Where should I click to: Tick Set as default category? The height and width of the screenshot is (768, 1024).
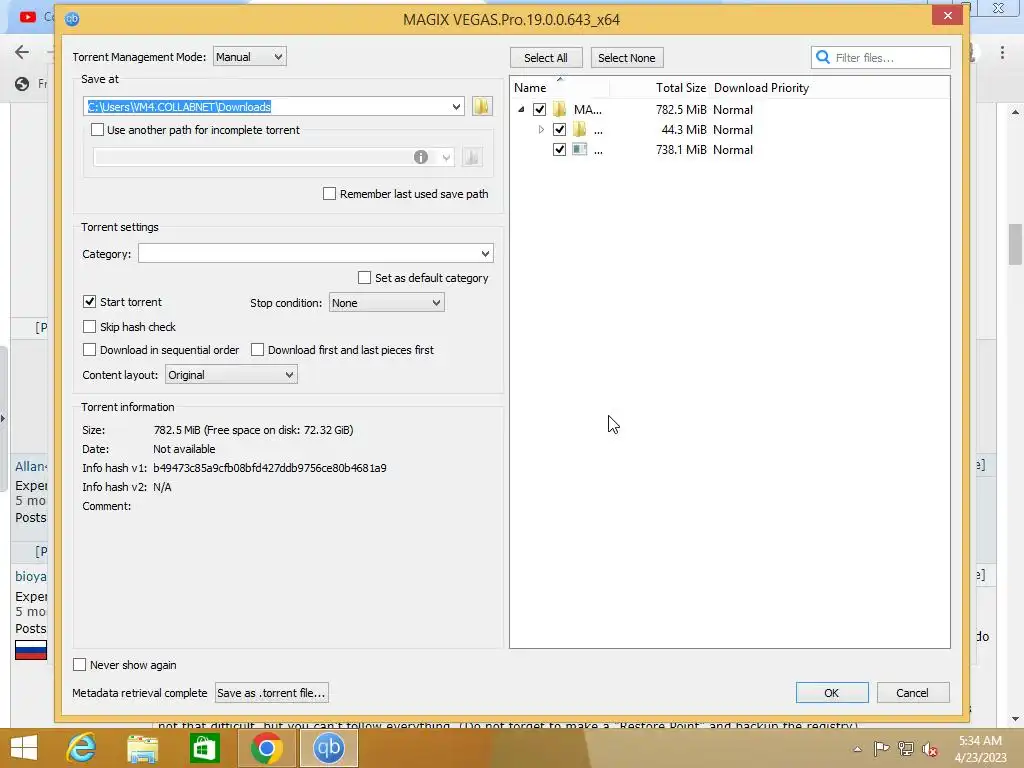(364, 278)
